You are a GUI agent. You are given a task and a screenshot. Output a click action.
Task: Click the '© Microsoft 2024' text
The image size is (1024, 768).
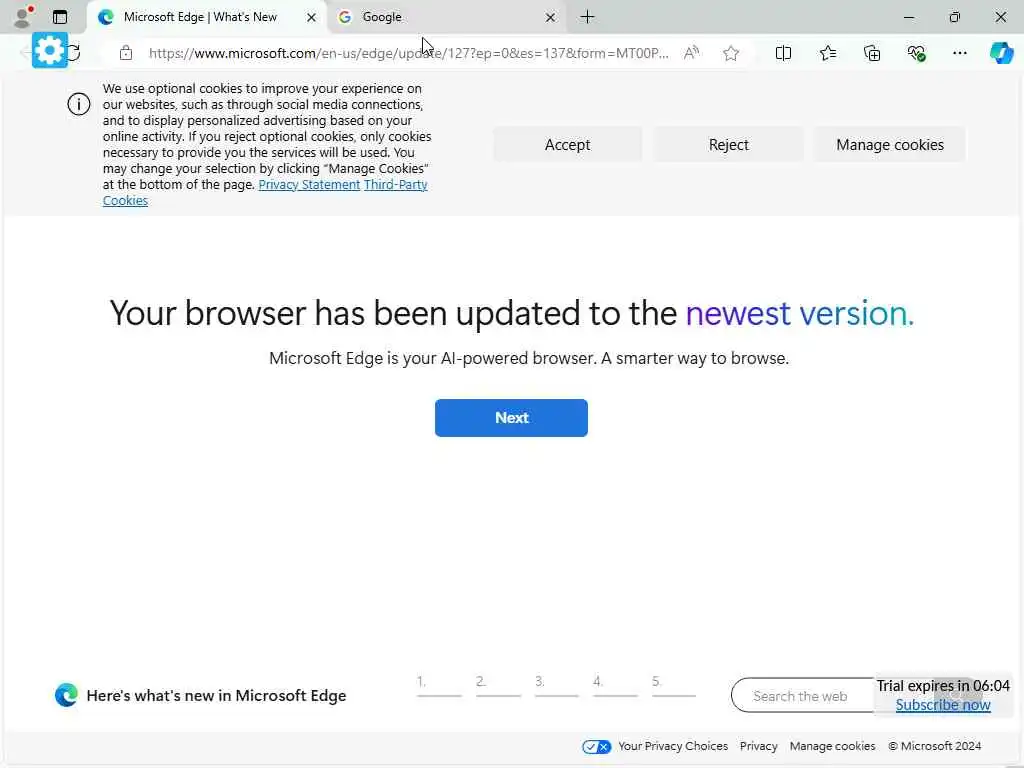(935, 746)
